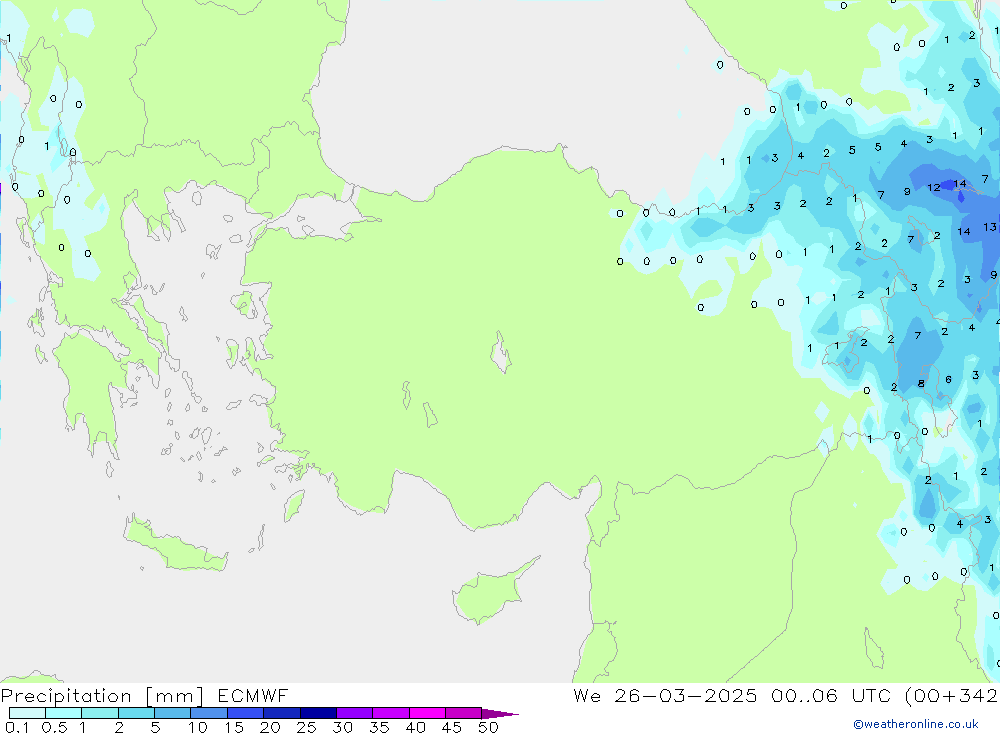Screen dimensions: 1000x733
Task: Click the island of Rhodes near Turkey's coast
Action: 293,506
